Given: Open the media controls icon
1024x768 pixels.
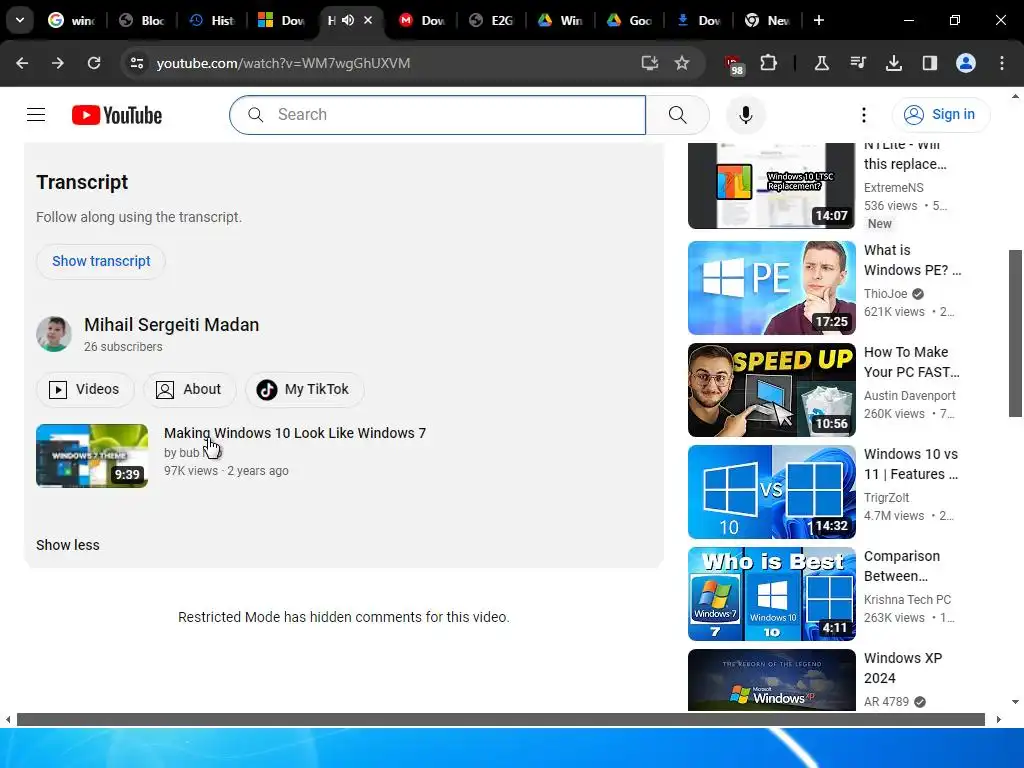Looking at the screenshot, I should pyautogui.click(x=857, y=63).
